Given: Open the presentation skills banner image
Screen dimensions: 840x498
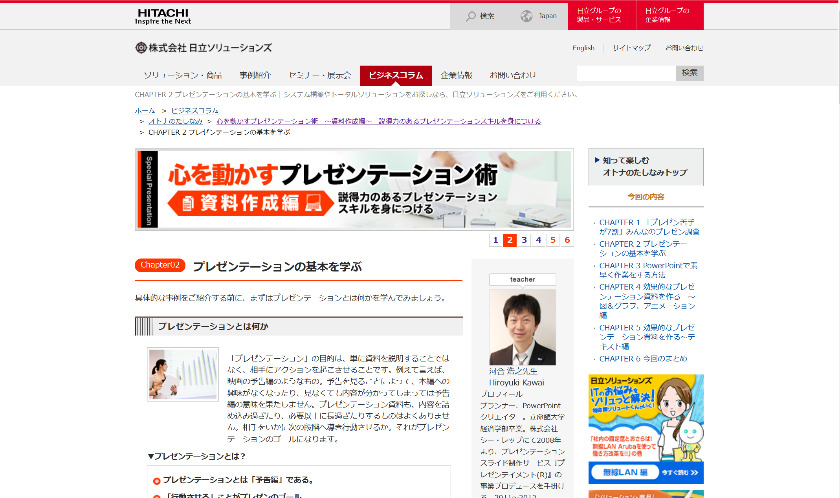Looking at the screenshot, I should pos(354,190).
